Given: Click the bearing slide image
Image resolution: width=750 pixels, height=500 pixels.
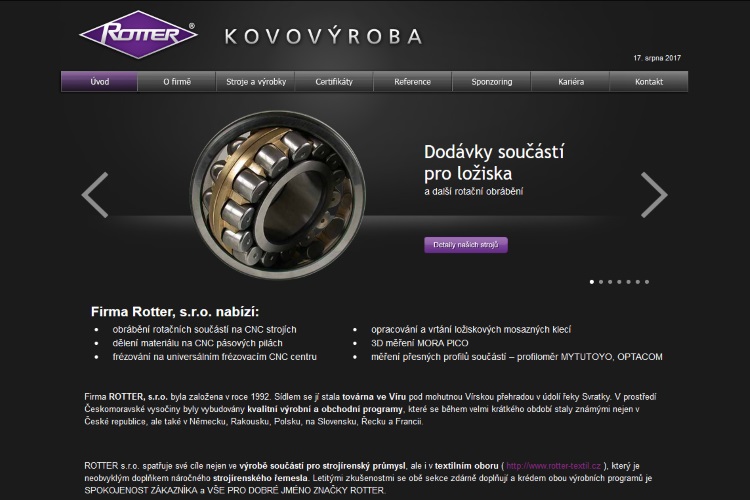Looking at the screenshot, I should tap(278, 195).
